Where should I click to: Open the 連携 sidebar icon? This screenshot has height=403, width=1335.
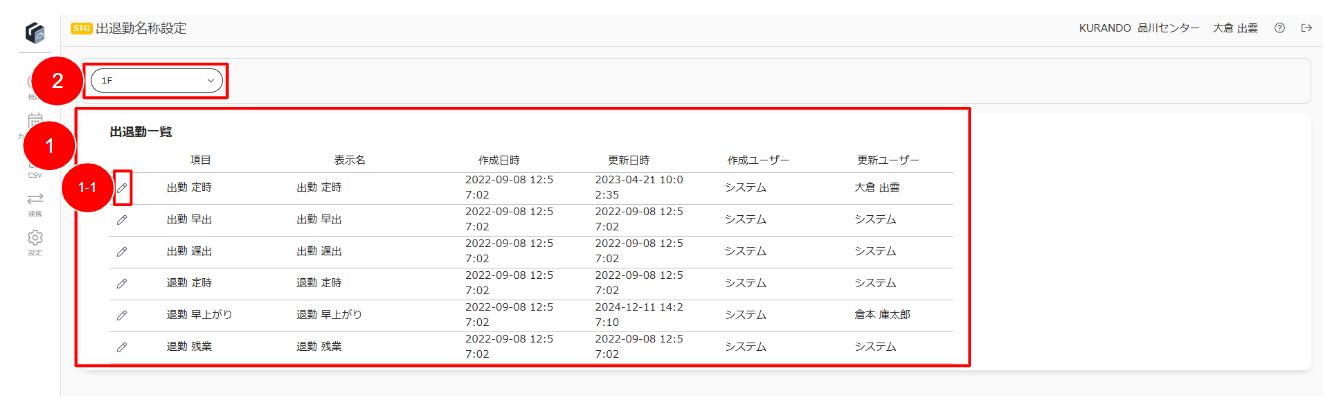pos(35,203)
